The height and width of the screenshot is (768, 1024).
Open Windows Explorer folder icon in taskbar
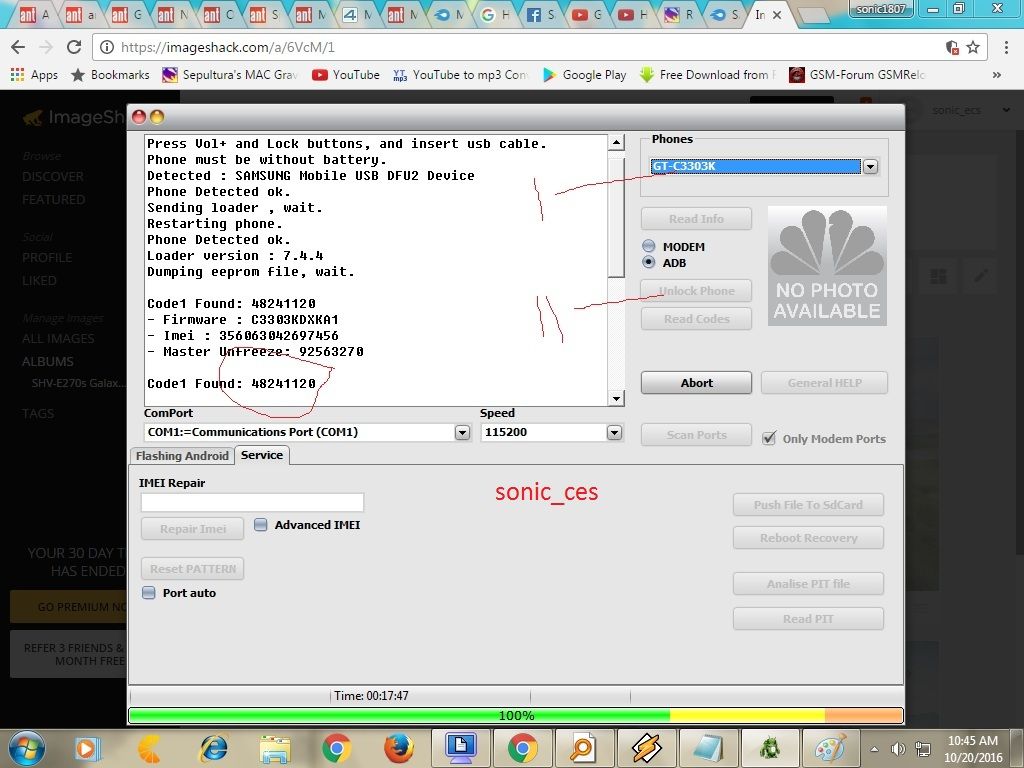tap(274, 747)
